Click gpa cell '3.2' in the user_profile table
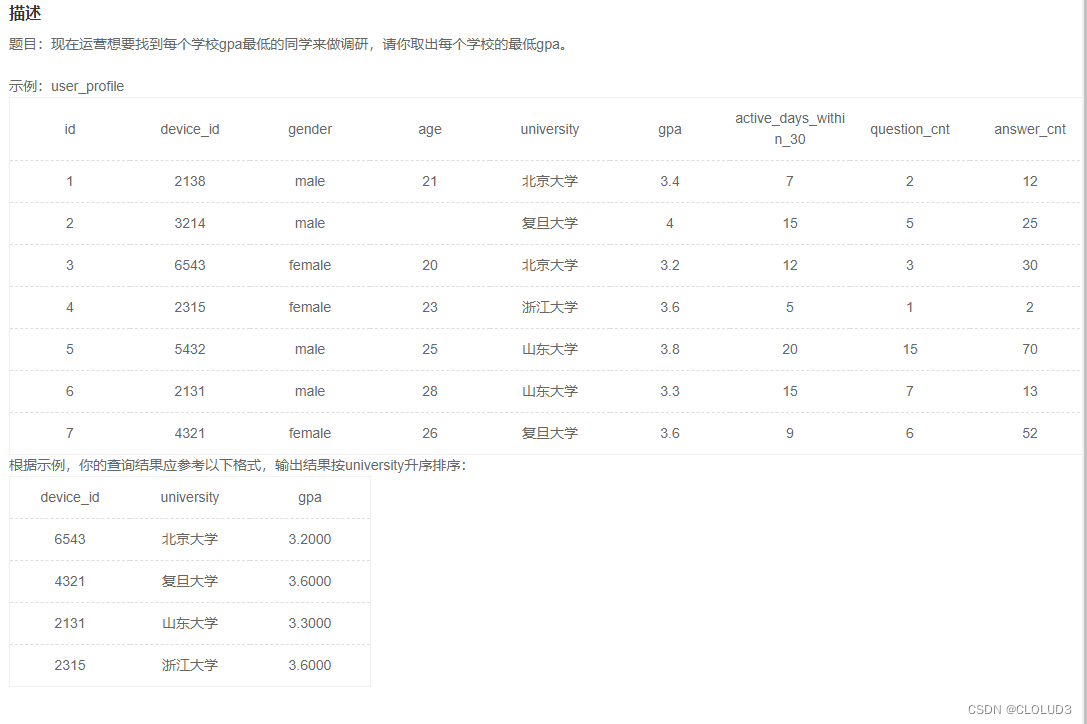1087x724 pixels. point(670,266)
